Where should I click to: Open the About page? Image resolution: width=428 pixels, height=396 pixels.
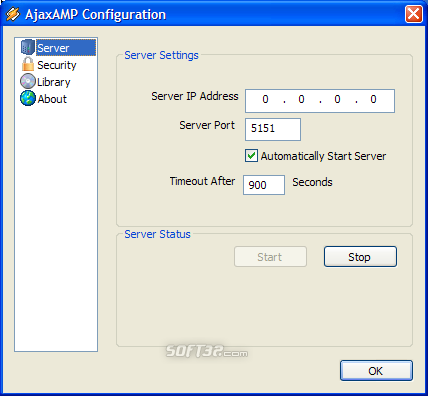[x=52, y=99]
